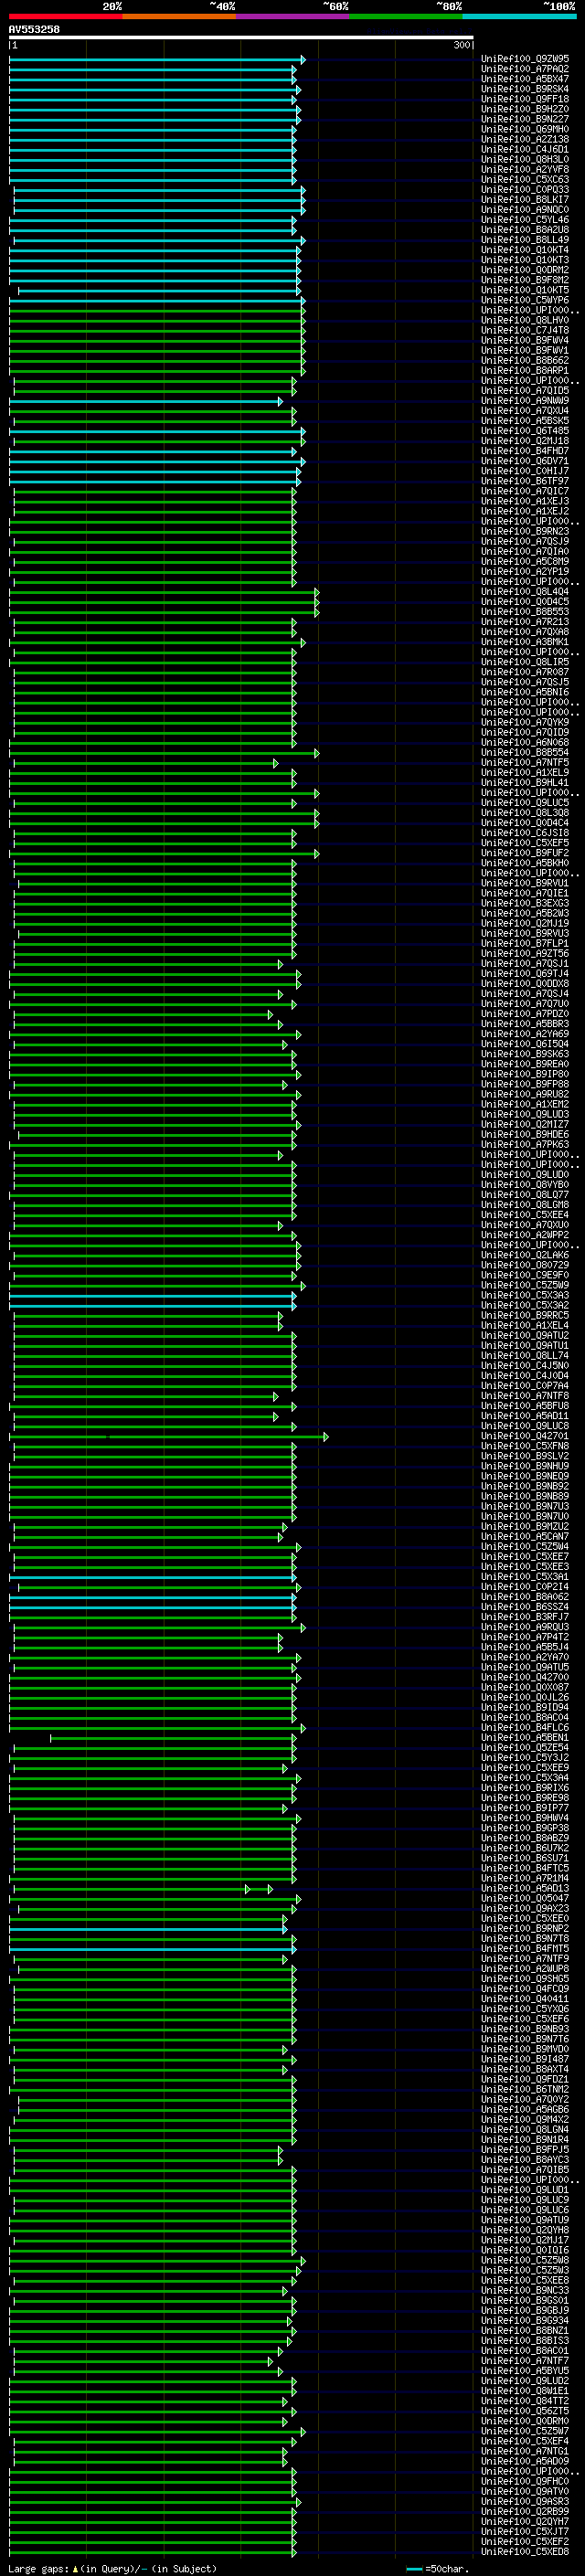Select hit label UniRef100_C5XFN8
The width and height of the screenshot is (585, 2576).
[525, 1446]
